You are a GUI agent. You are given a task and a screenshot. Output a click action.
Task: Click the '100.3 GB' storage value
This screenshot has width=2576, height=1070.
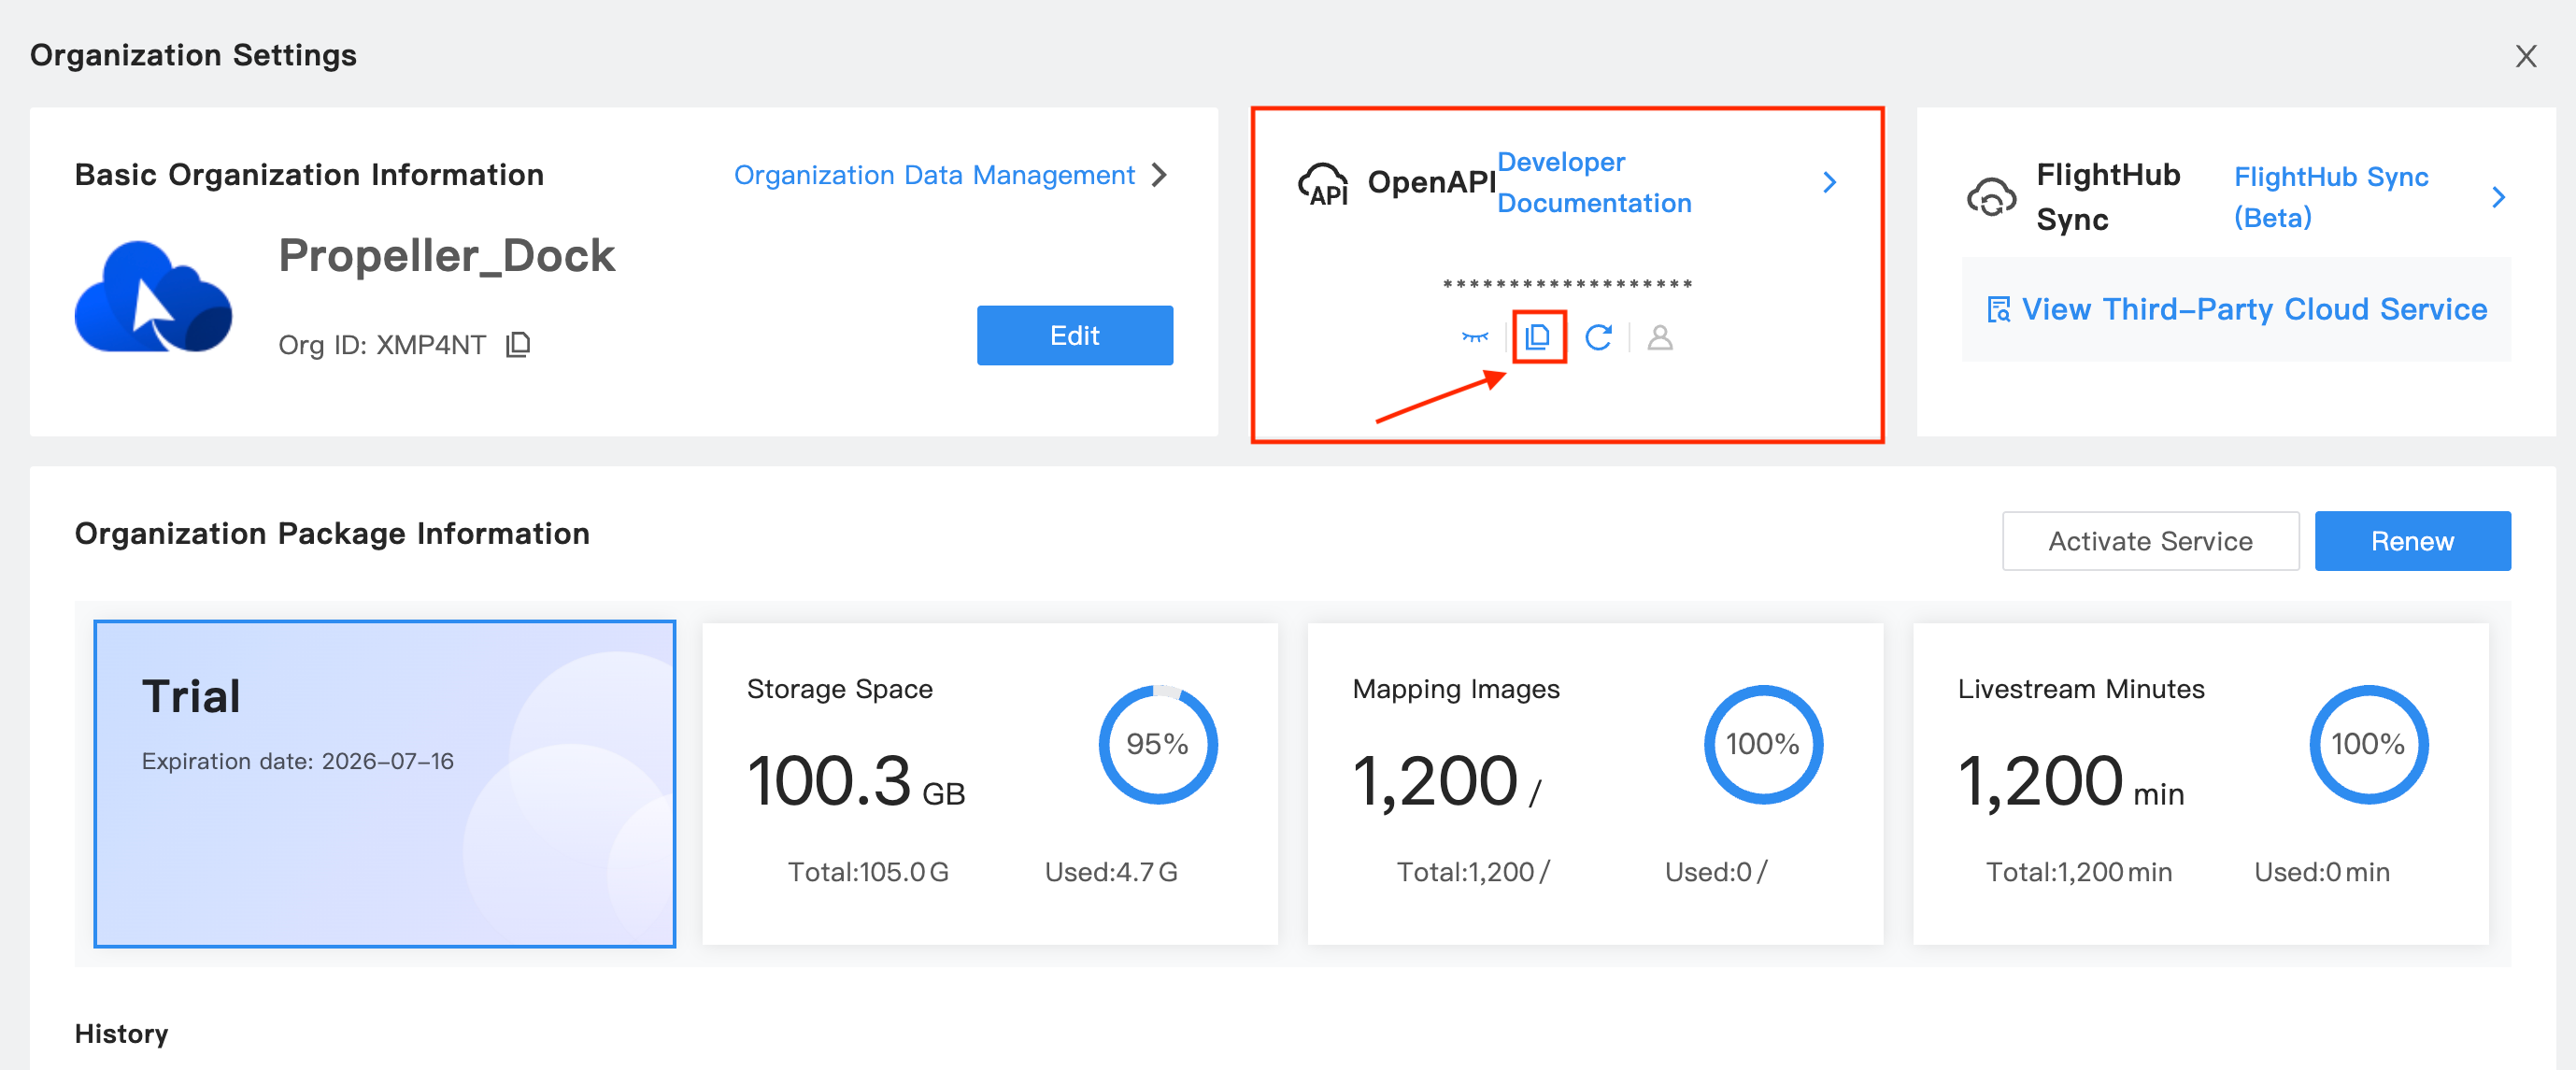[x=856, y=781]
